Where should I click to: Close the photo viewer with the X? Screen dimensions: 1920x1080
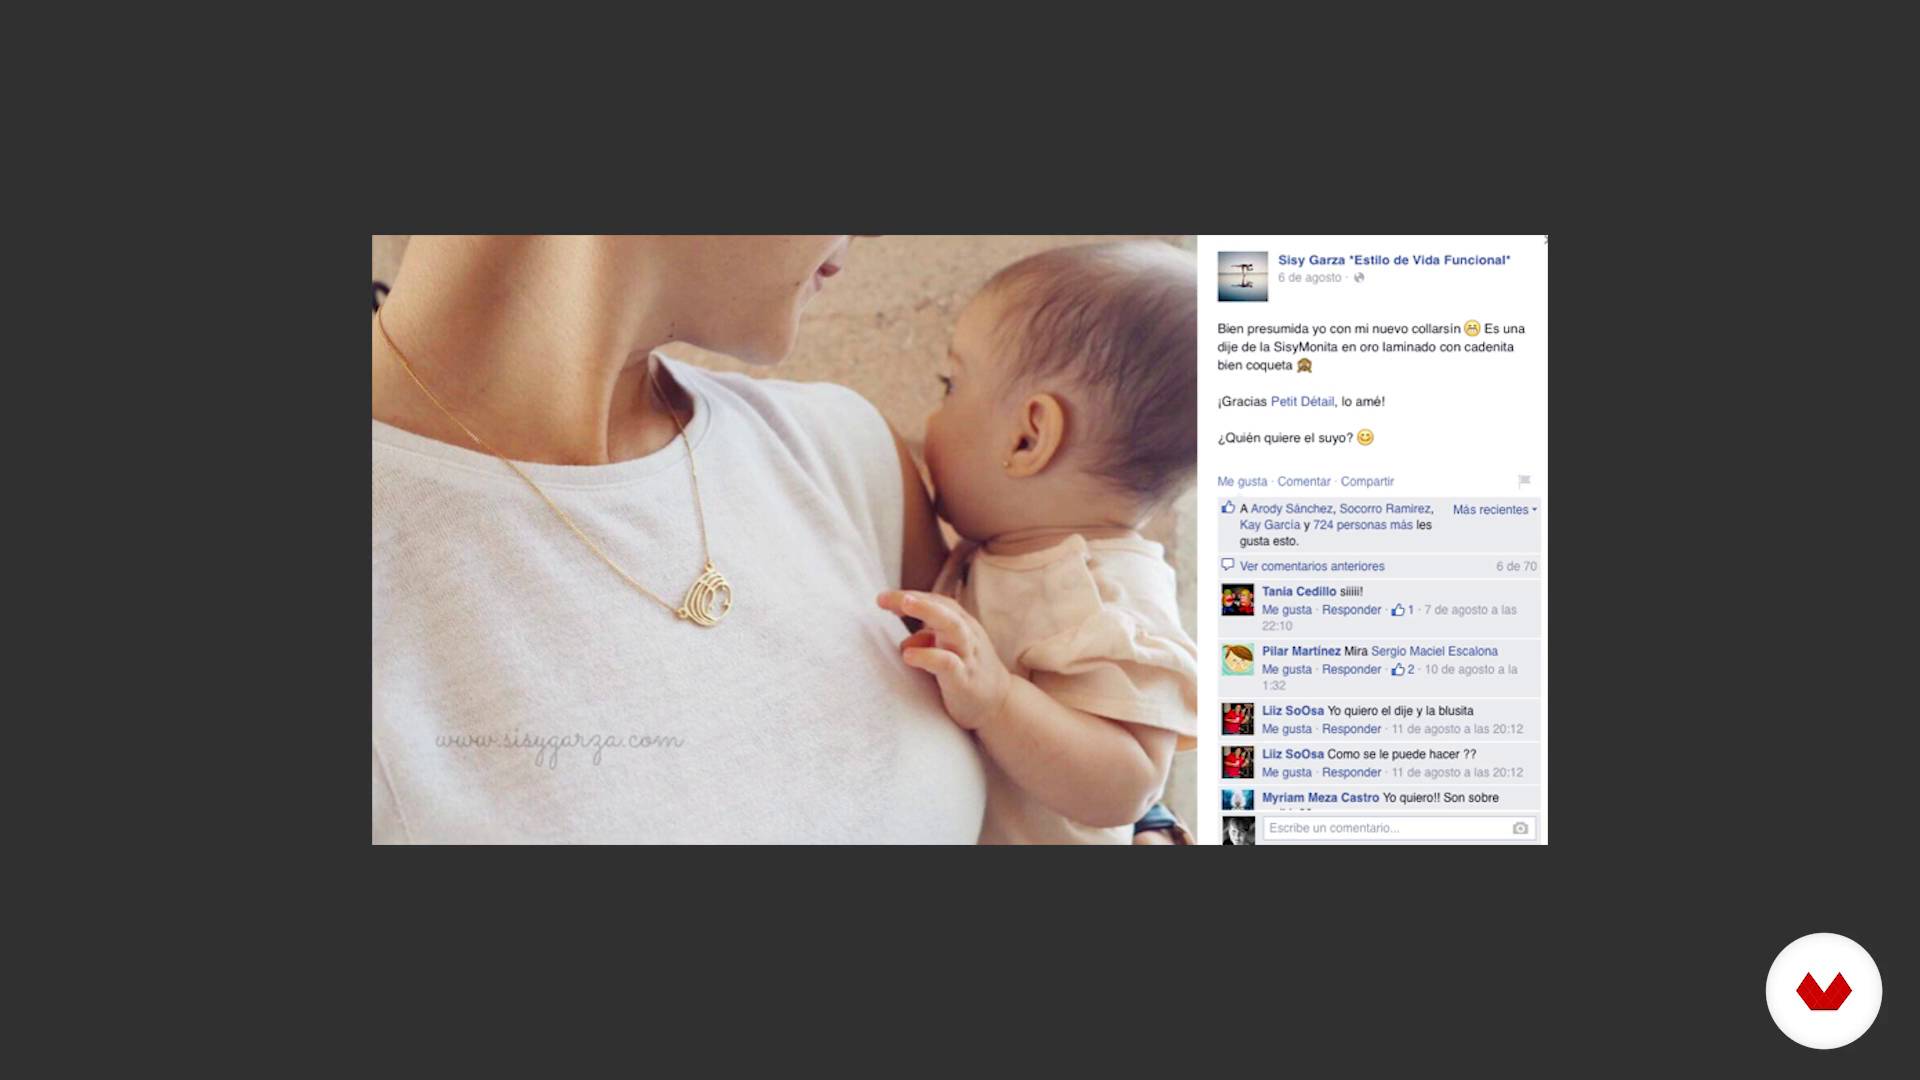tap(1545, 240)
